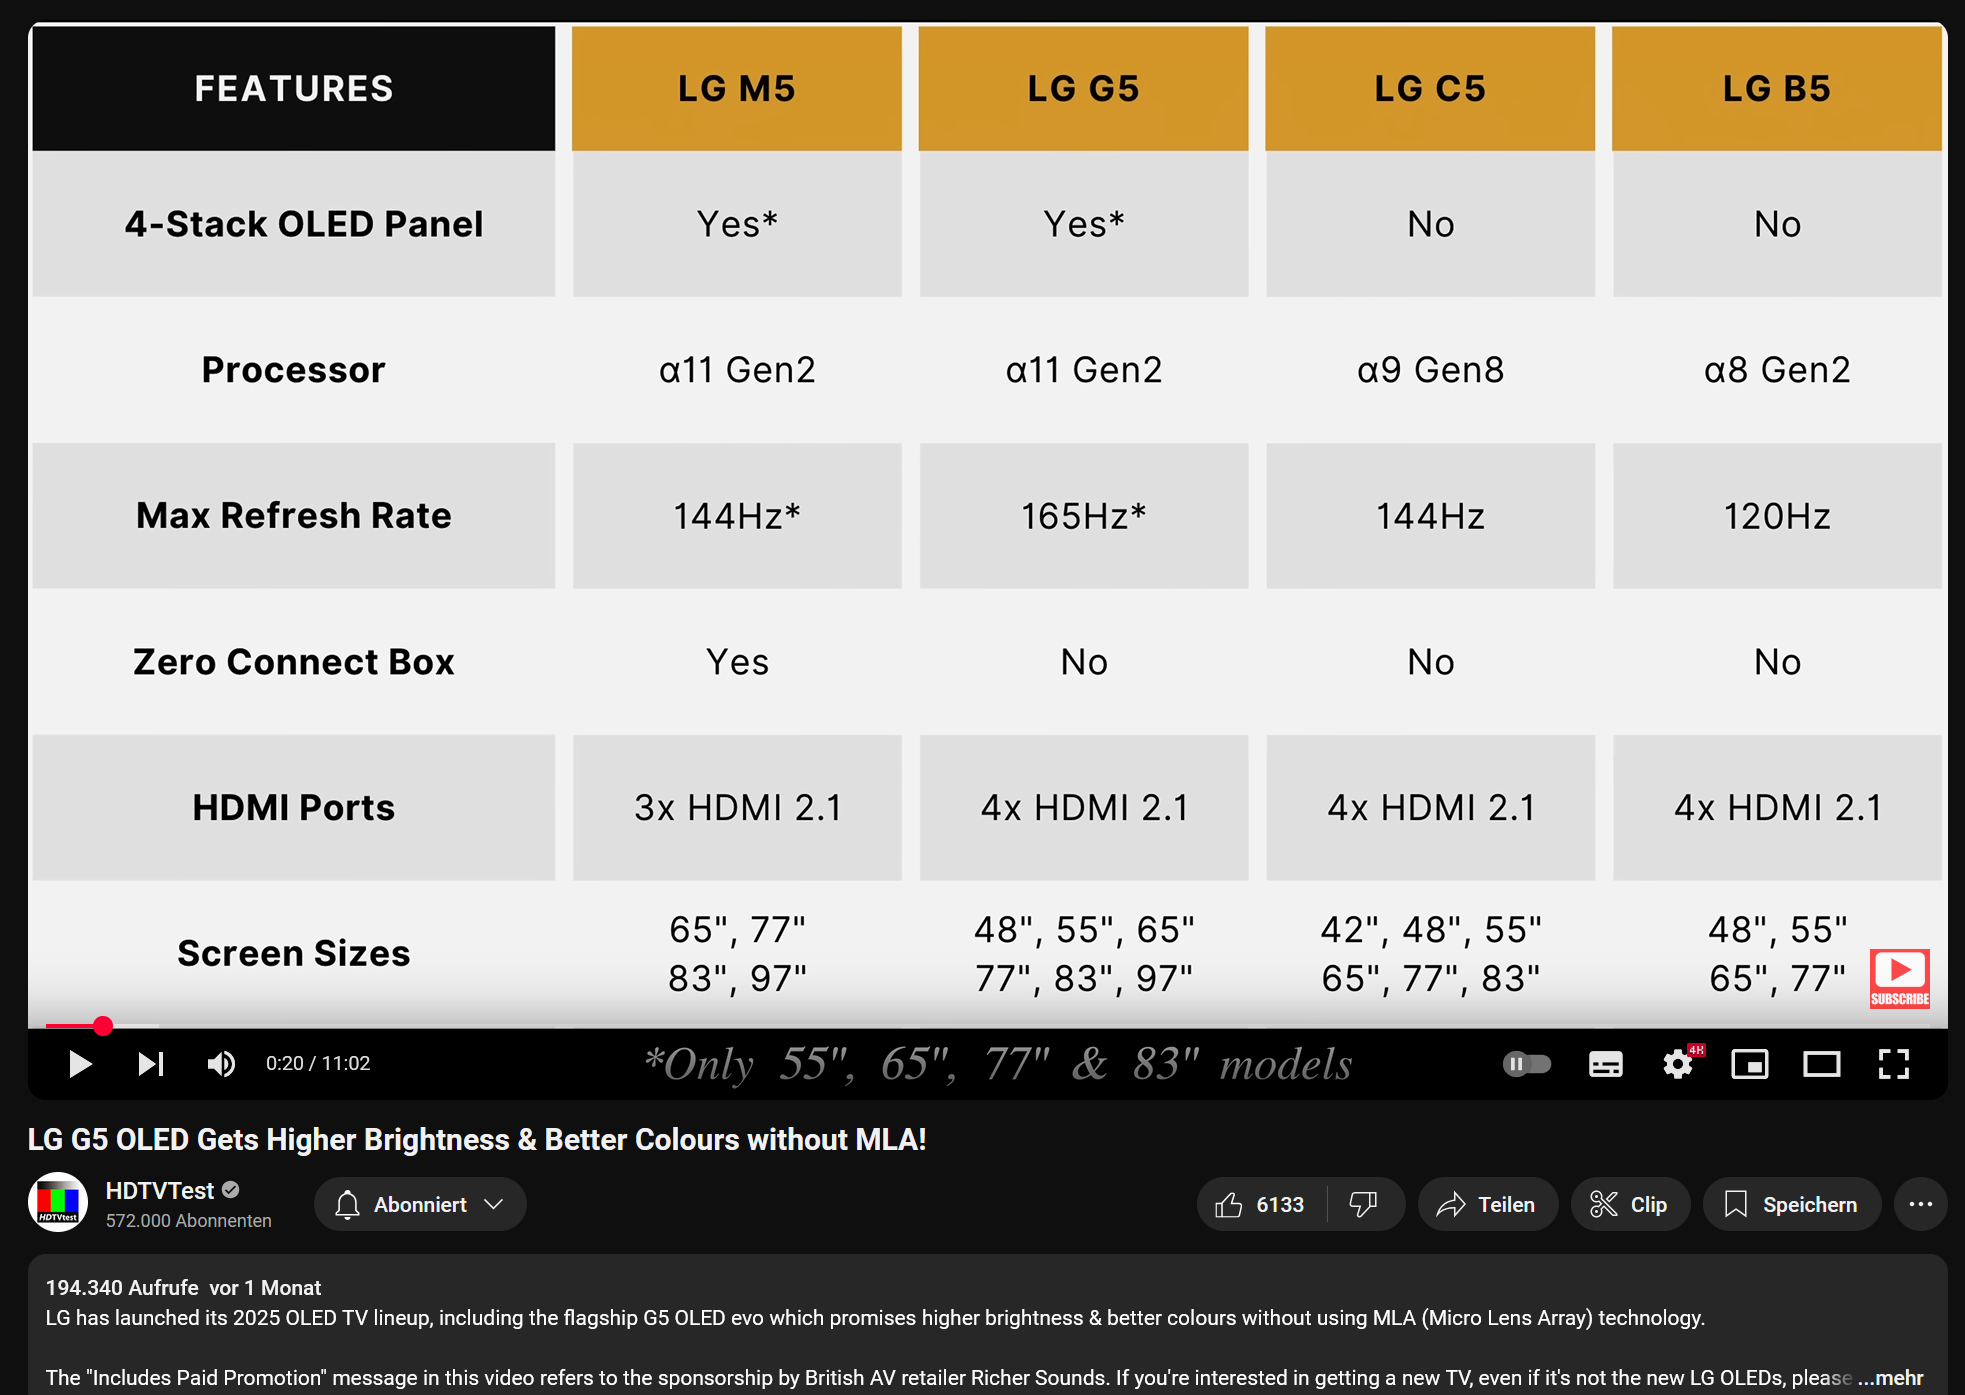
Task: Switch to theater mode
Action: pos(1821,1064)
